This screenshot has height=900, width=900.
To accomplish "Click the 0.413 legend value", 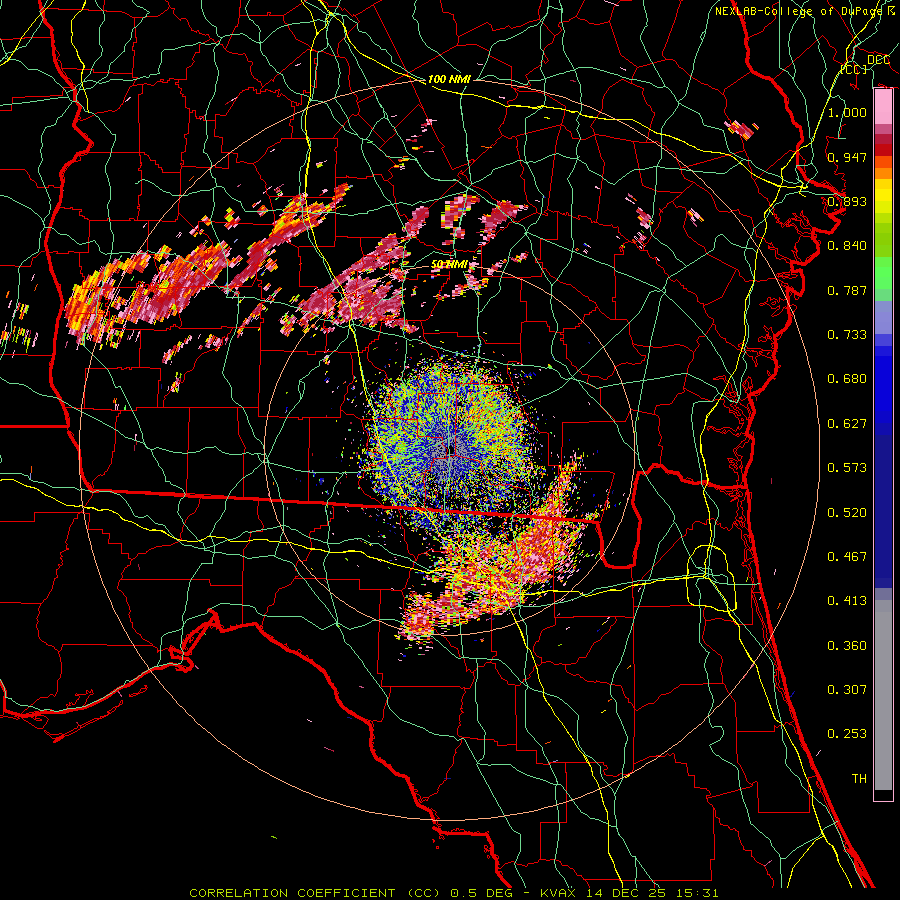I will 847,601.
